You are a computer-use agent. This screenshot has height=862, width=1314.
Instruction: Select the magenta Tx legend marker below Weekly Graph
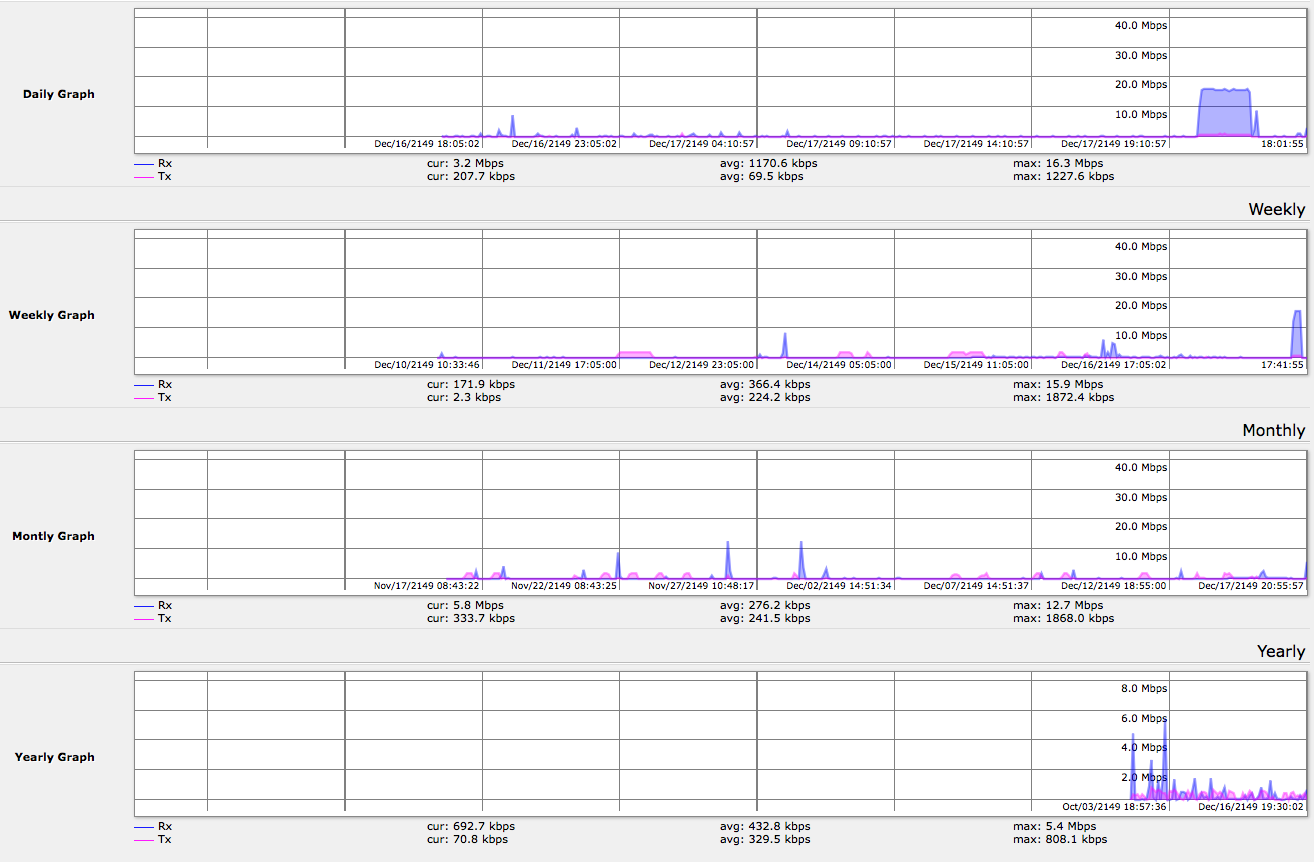[143, 397]
